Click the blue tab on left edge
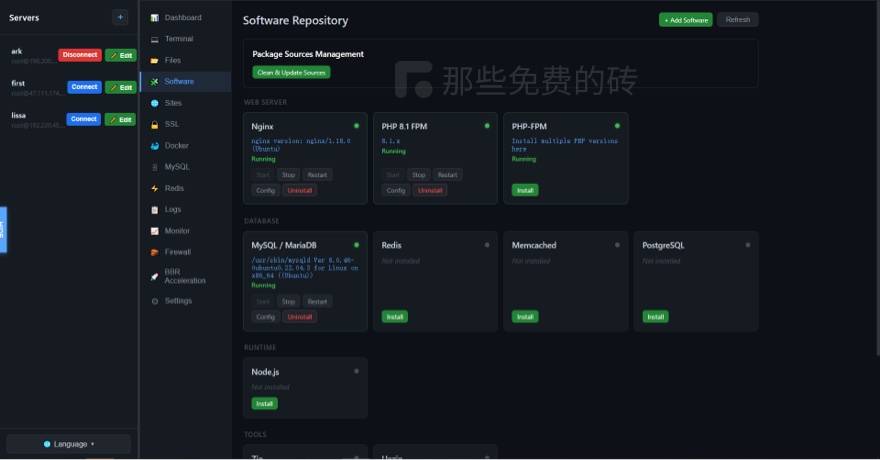The height and width of the screenshot is (460, 880). click(x=3, y=230)
